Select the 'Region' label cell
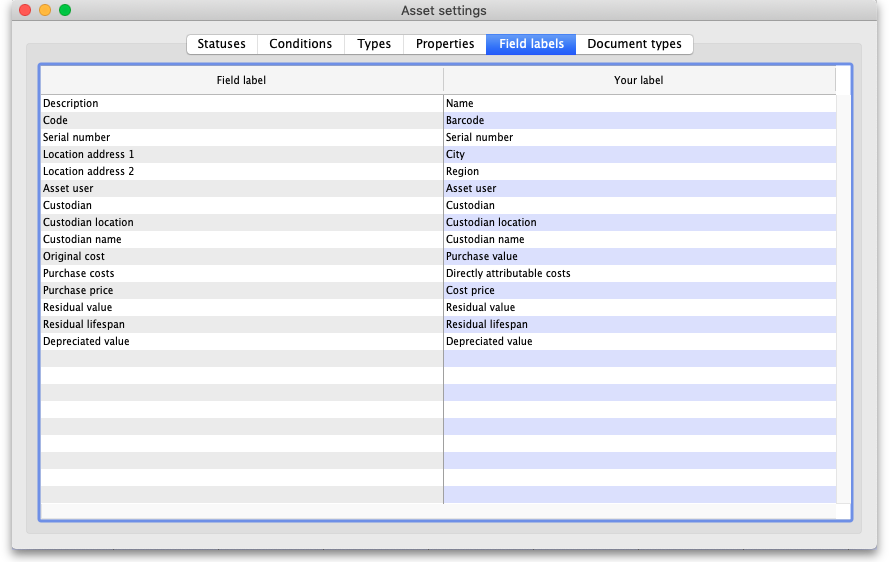Screen dimensions: 889x562 pos(639,171)
